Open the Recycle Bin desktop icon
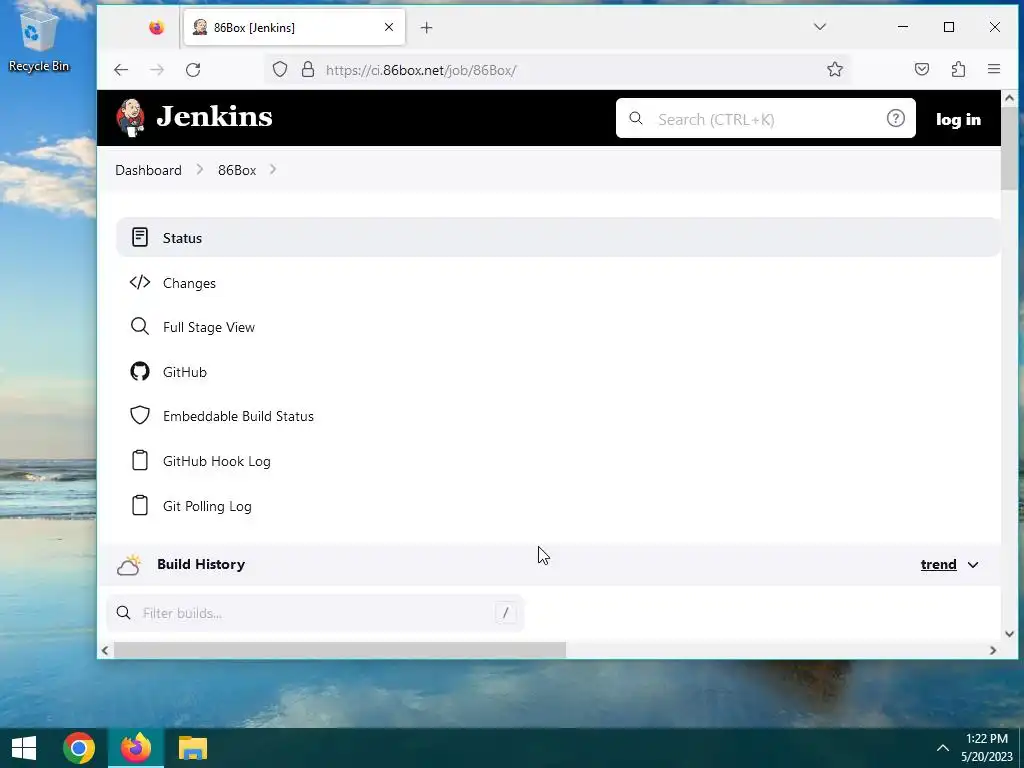1024x768 pixels. (x=38, y=40)
